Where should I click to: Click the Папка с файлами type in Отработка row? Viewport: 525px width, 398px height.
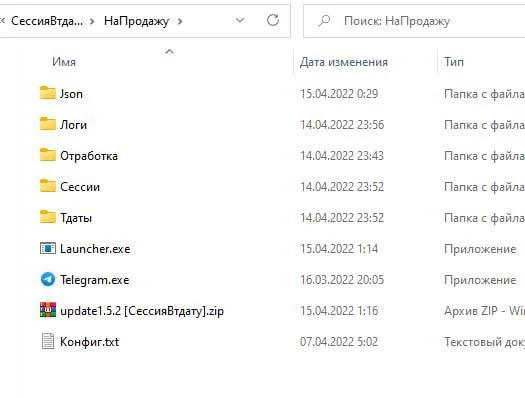pyautogui.click(x=484, y=156)
